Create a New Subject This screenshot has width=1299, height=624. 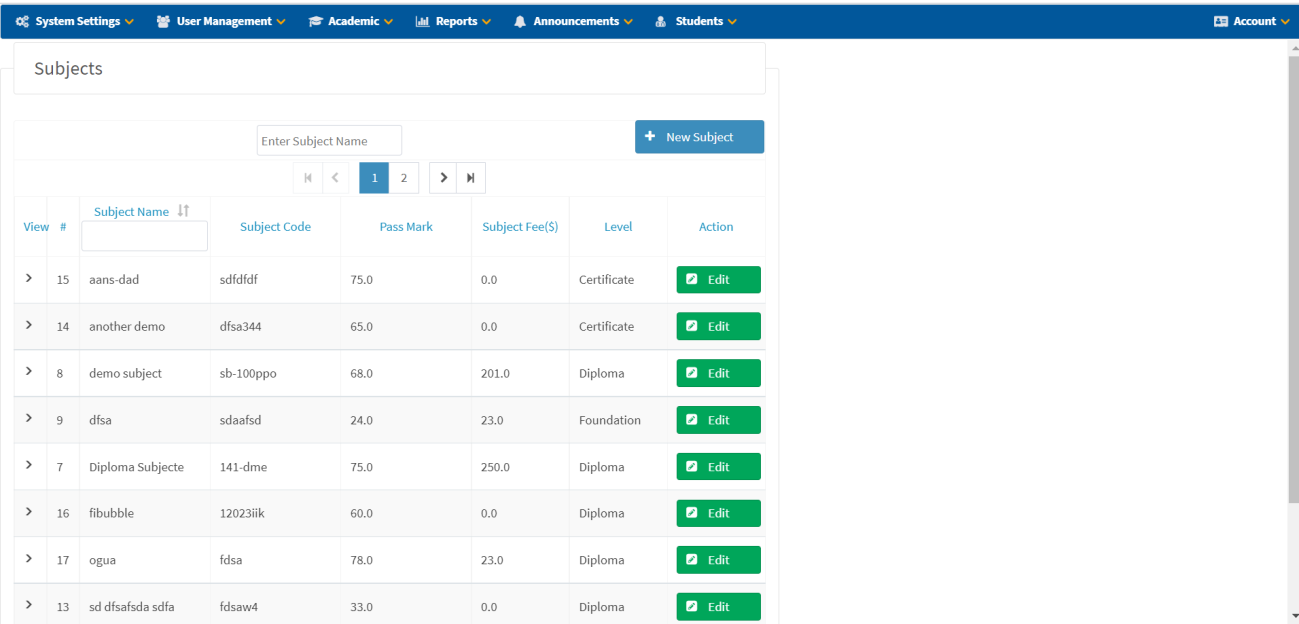(x=699, y=137)
